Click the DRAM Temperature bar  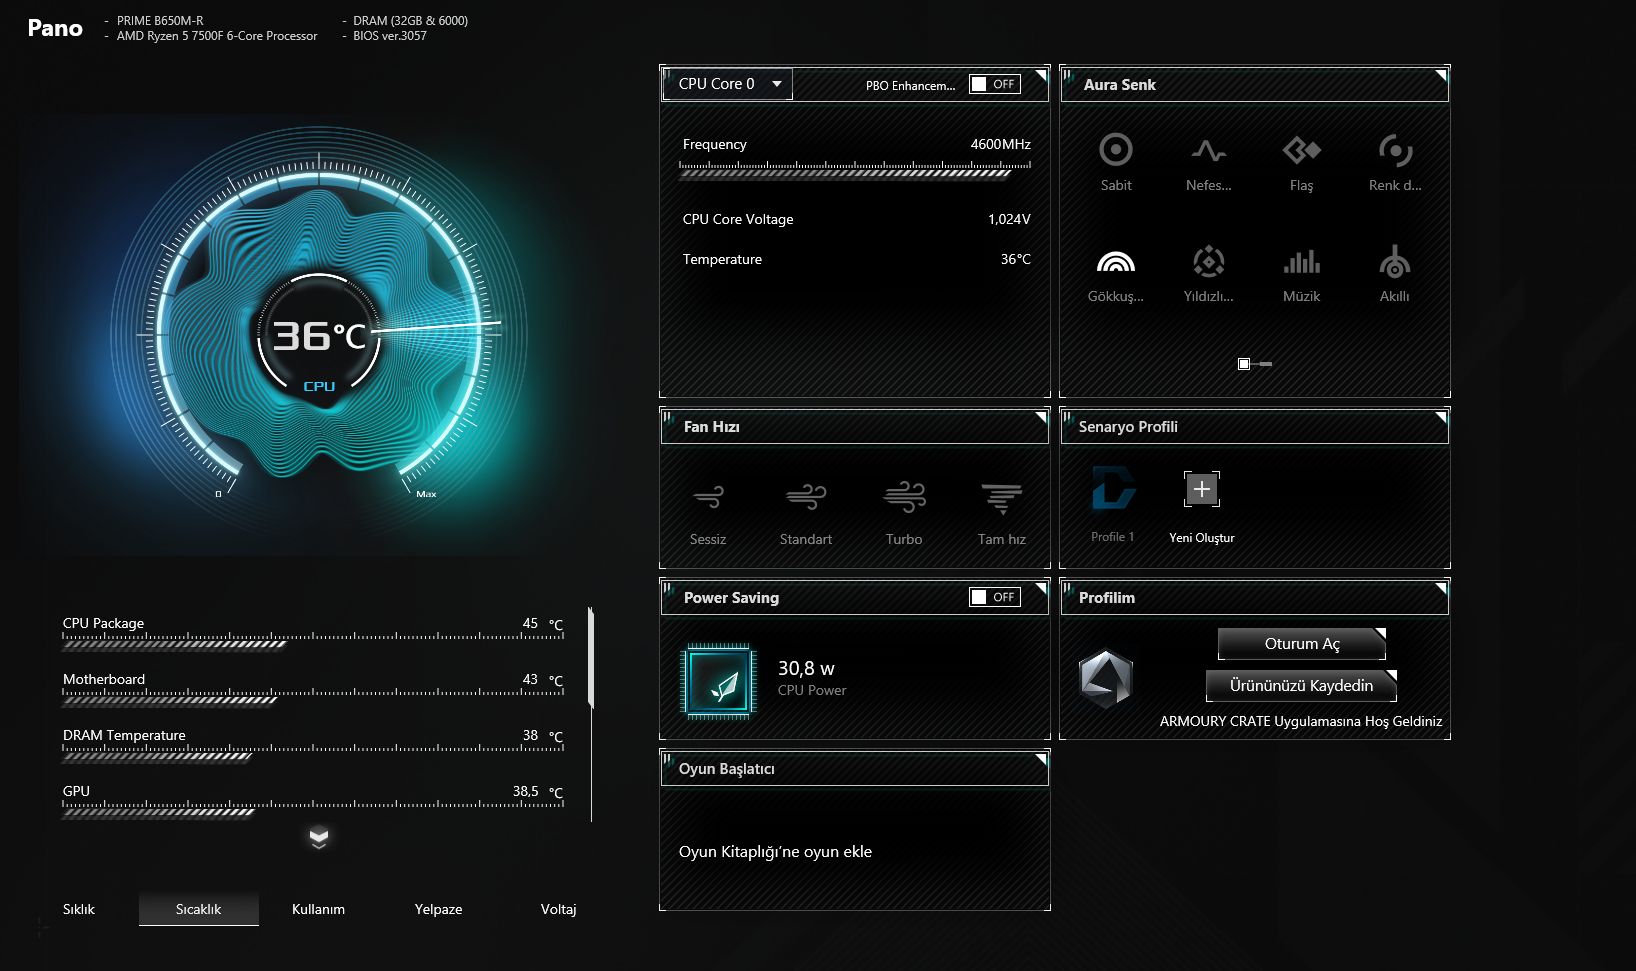(313, 753)
